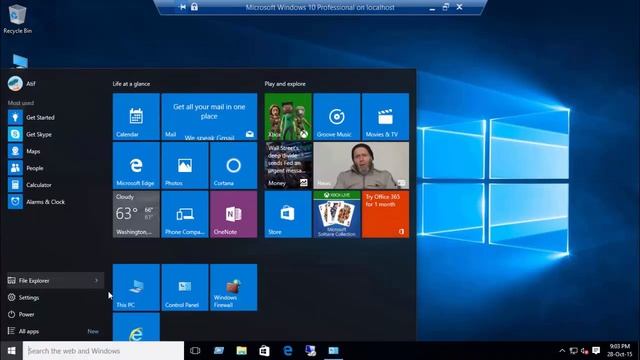
Task: Launch the OneNote tile
Action: pos(233,214)
